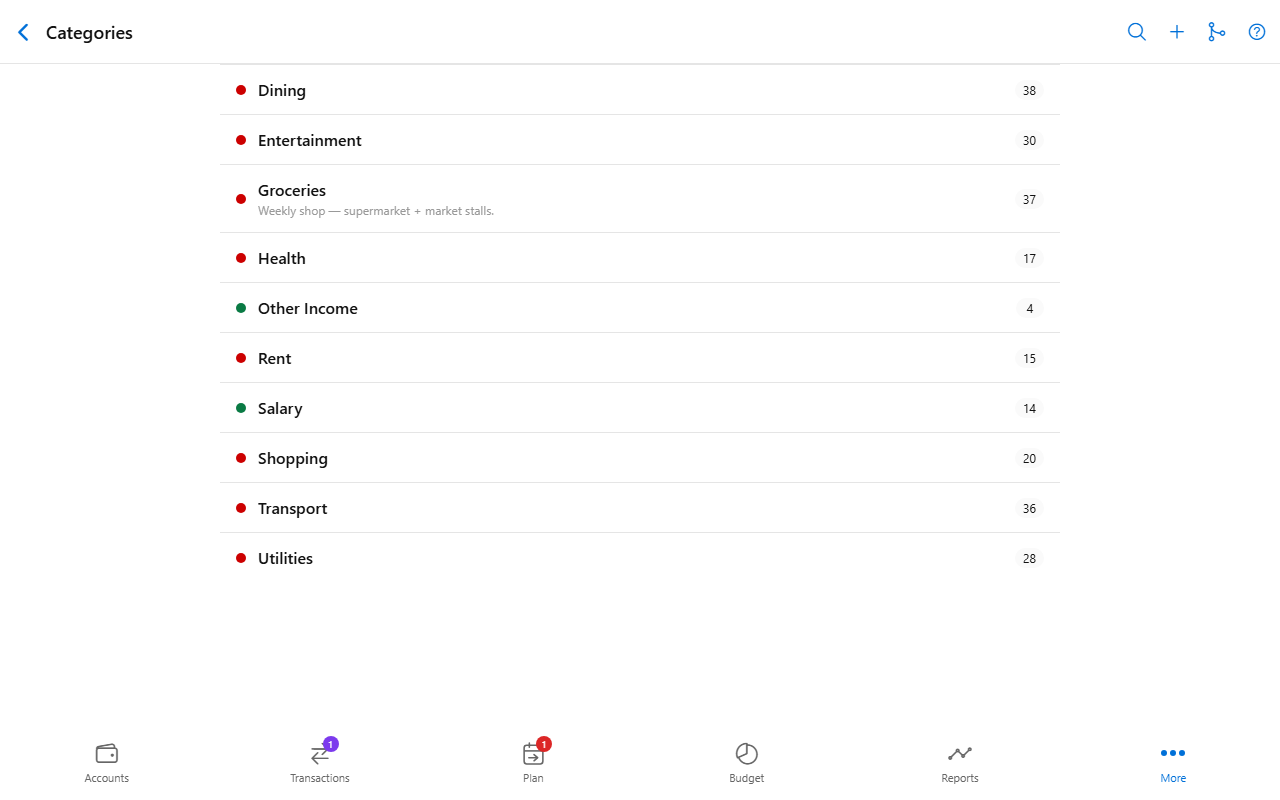Open the Accounts tab

(x=107, y=763)
